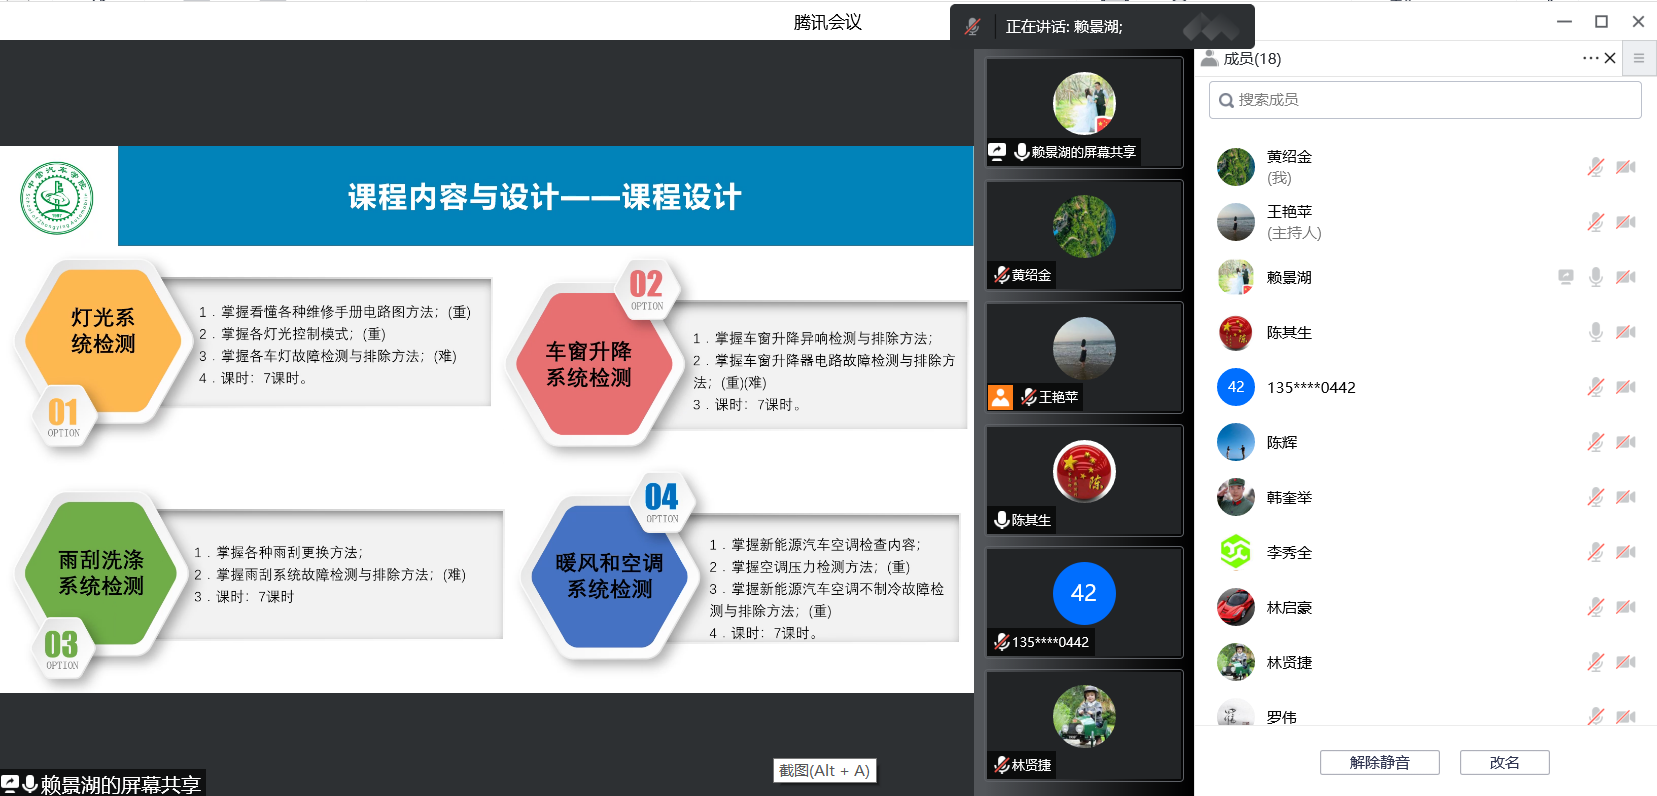1657x796 pixels.
Task: Click the screen share icon beside 赖景湖
Action: (x=1565, y=277)
